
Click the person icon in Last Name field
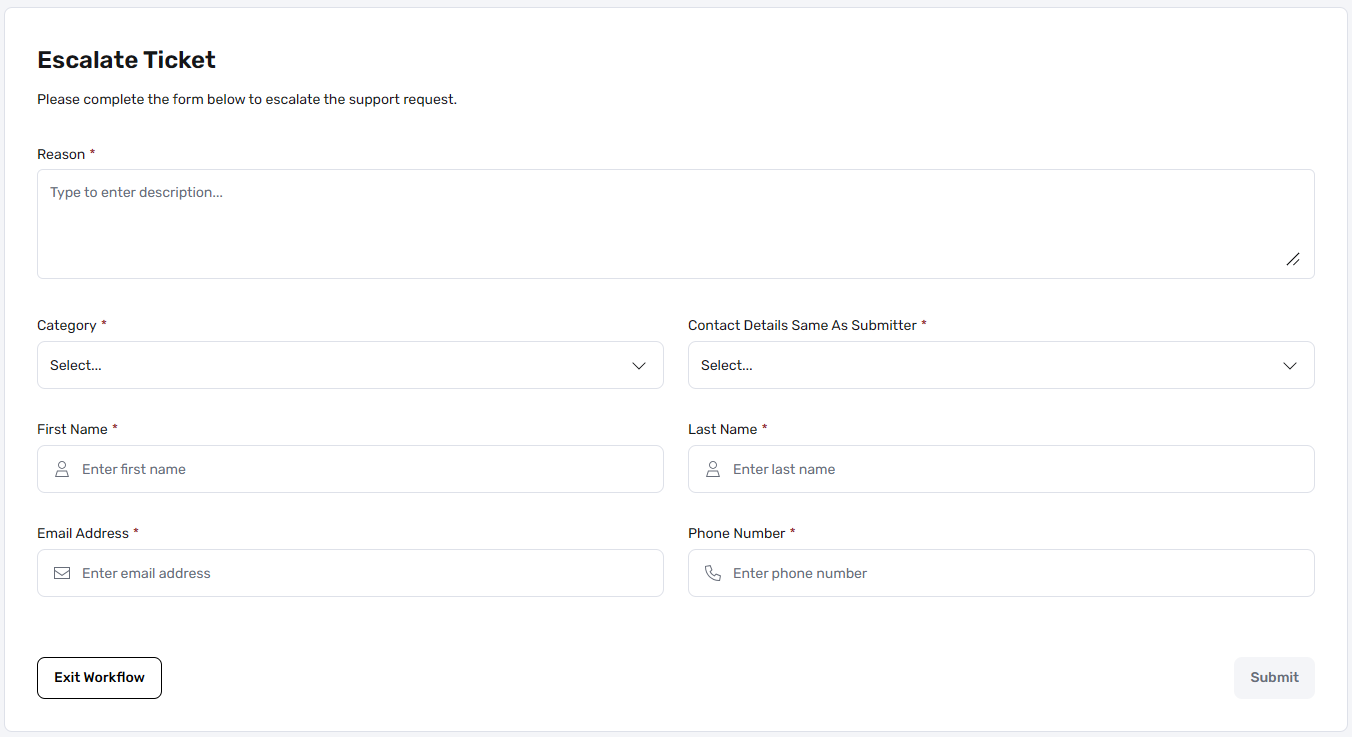tap(713, 469)
